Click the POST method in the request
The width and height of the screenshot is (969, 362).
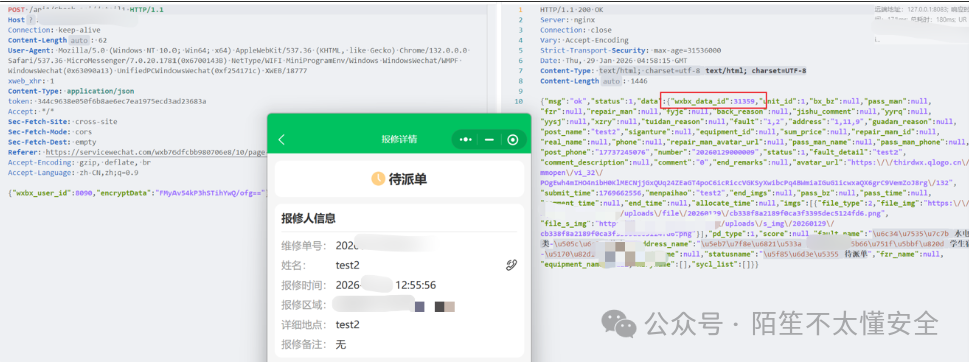pos(16,10)
